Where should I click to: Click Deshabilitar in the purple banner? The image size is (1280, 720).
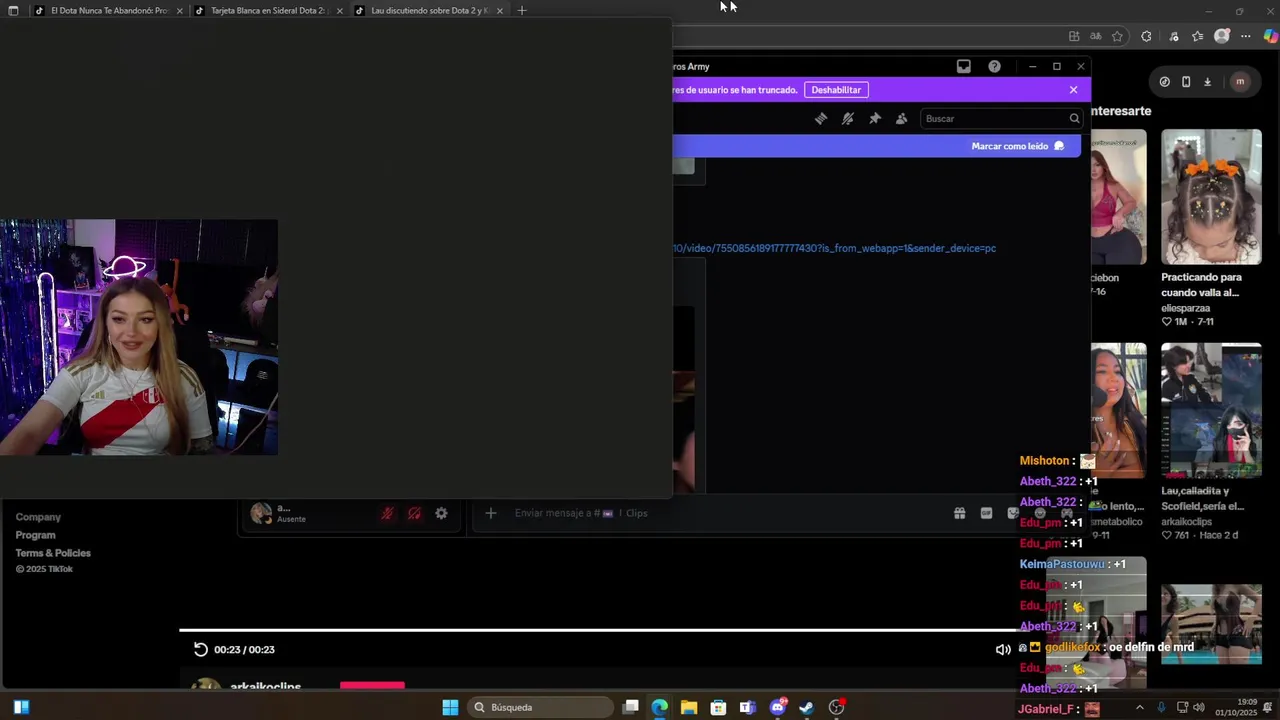836,90
